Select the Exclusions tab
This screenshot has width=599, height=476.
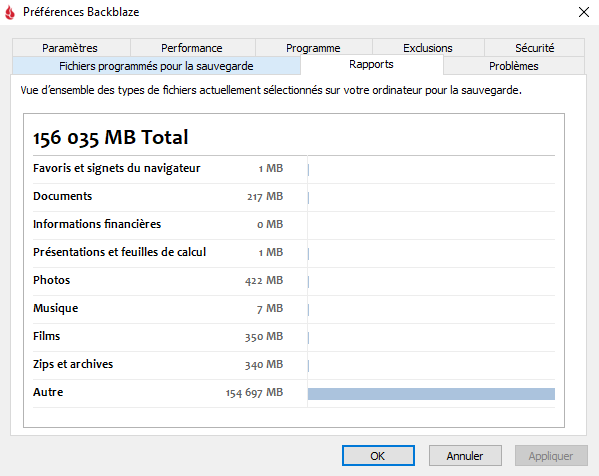coord(428,48)
